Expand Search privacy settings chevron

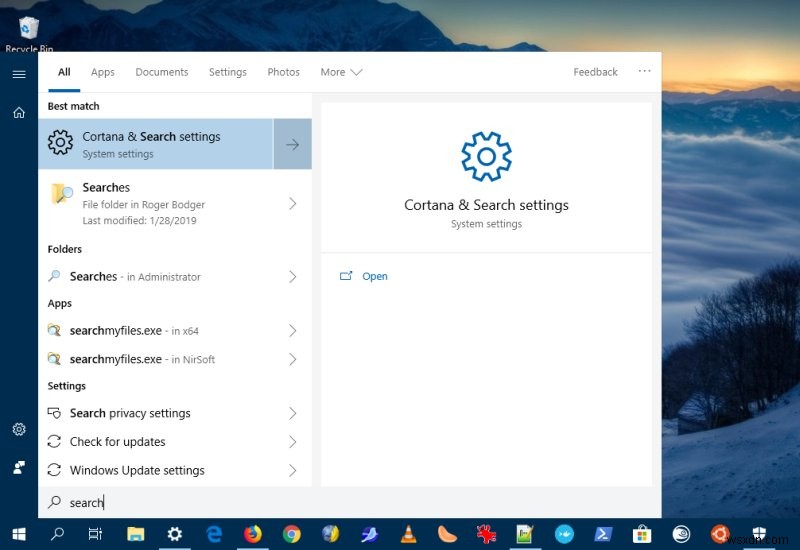(293, 413)
